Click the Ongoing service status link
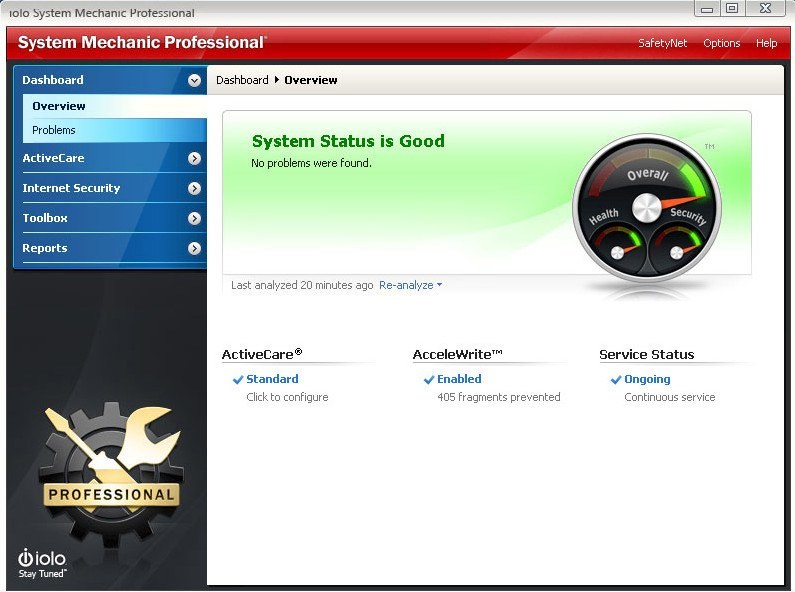The height and width of the screenshot is (592, 795). click(x=647, y=379)
